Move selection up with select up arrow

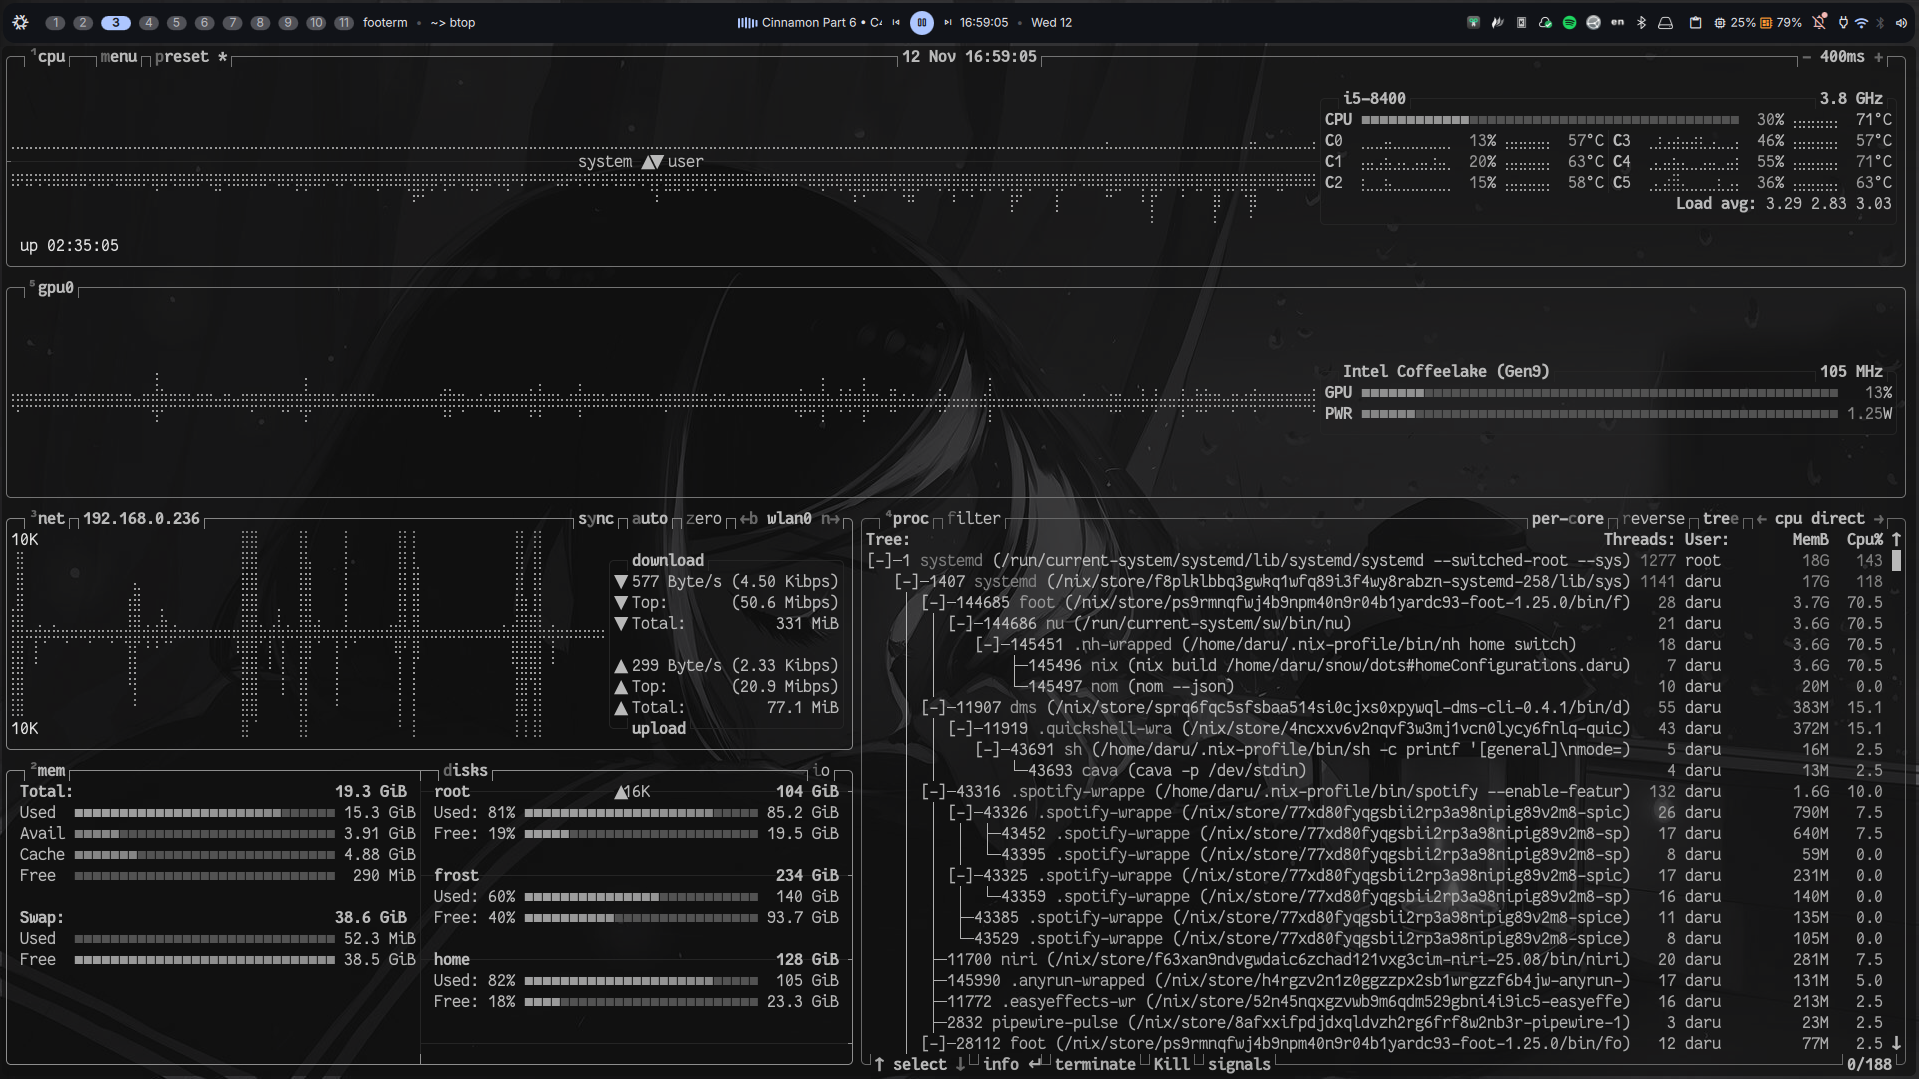coord(880,1064)
